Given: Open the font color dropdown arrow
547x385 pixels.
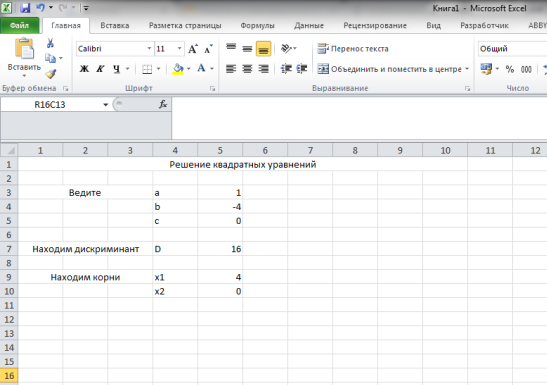Looking at the screenshot, I should [212, 69].
